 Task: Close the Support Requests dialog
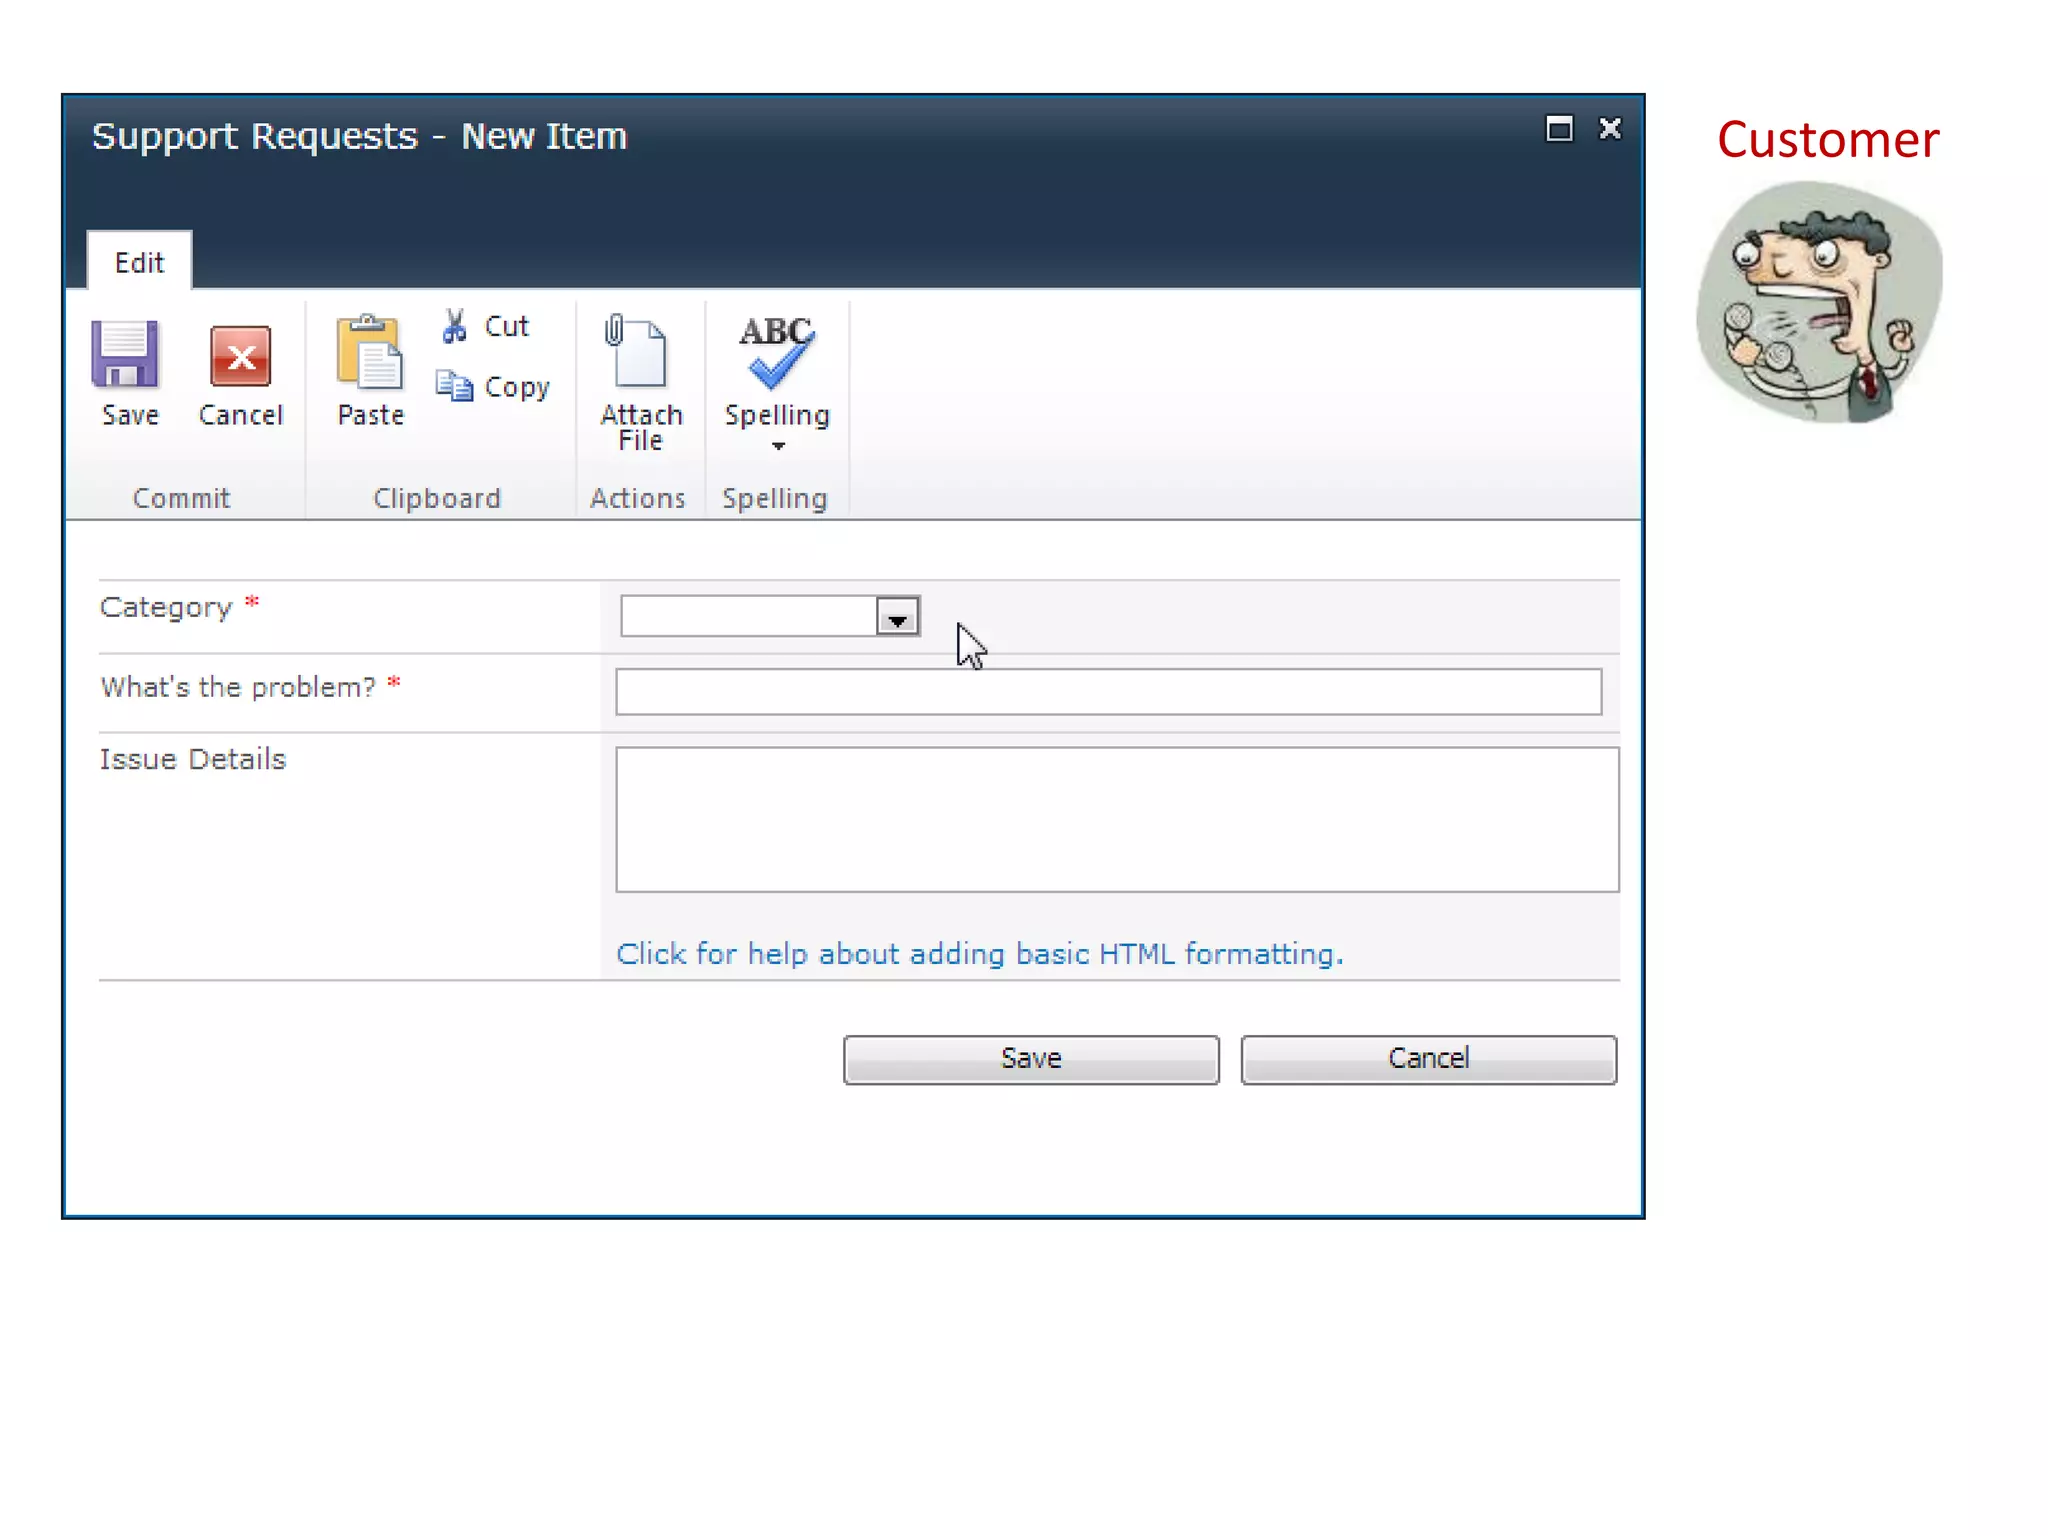1610,129
